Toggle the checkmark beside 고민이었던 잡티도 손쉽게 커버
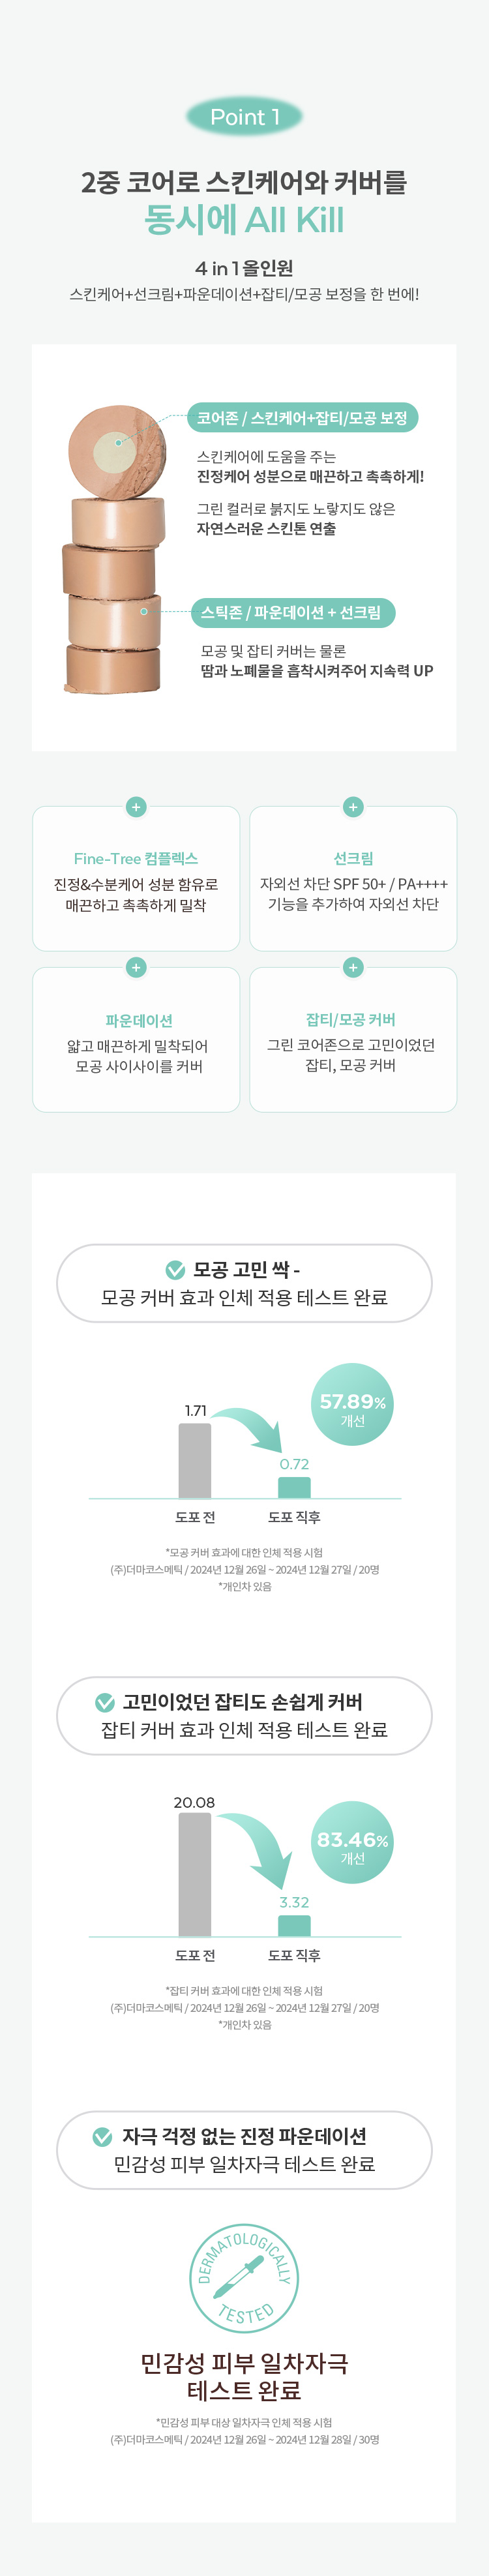This screenshot has height=2576, width=489. (104, 1701)
